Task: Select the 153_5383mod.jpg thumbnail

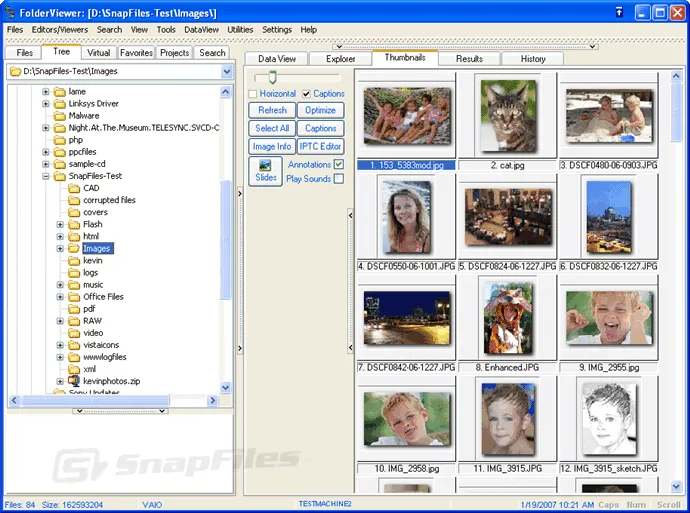Action: [407, 116]
